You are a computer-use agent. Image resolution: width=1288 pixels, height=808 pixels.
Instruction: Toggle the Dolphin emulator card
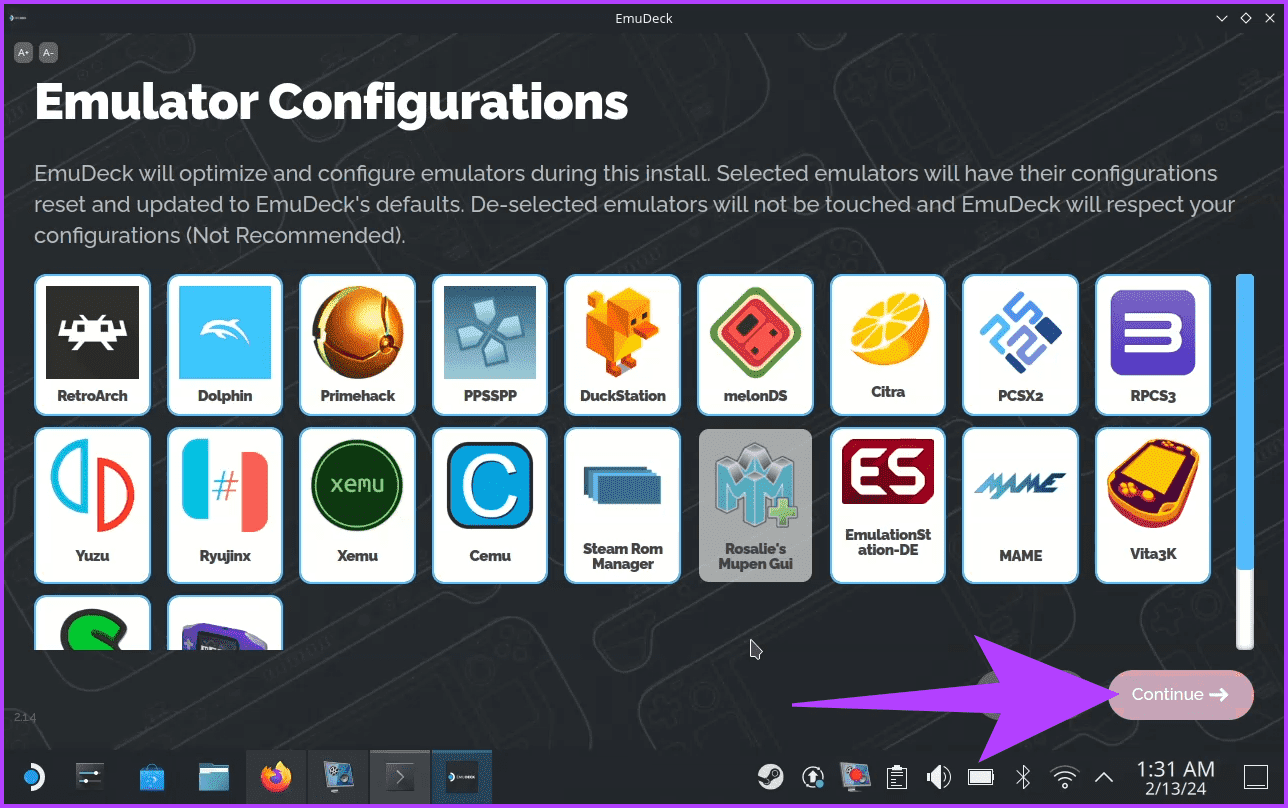[225, 345]
